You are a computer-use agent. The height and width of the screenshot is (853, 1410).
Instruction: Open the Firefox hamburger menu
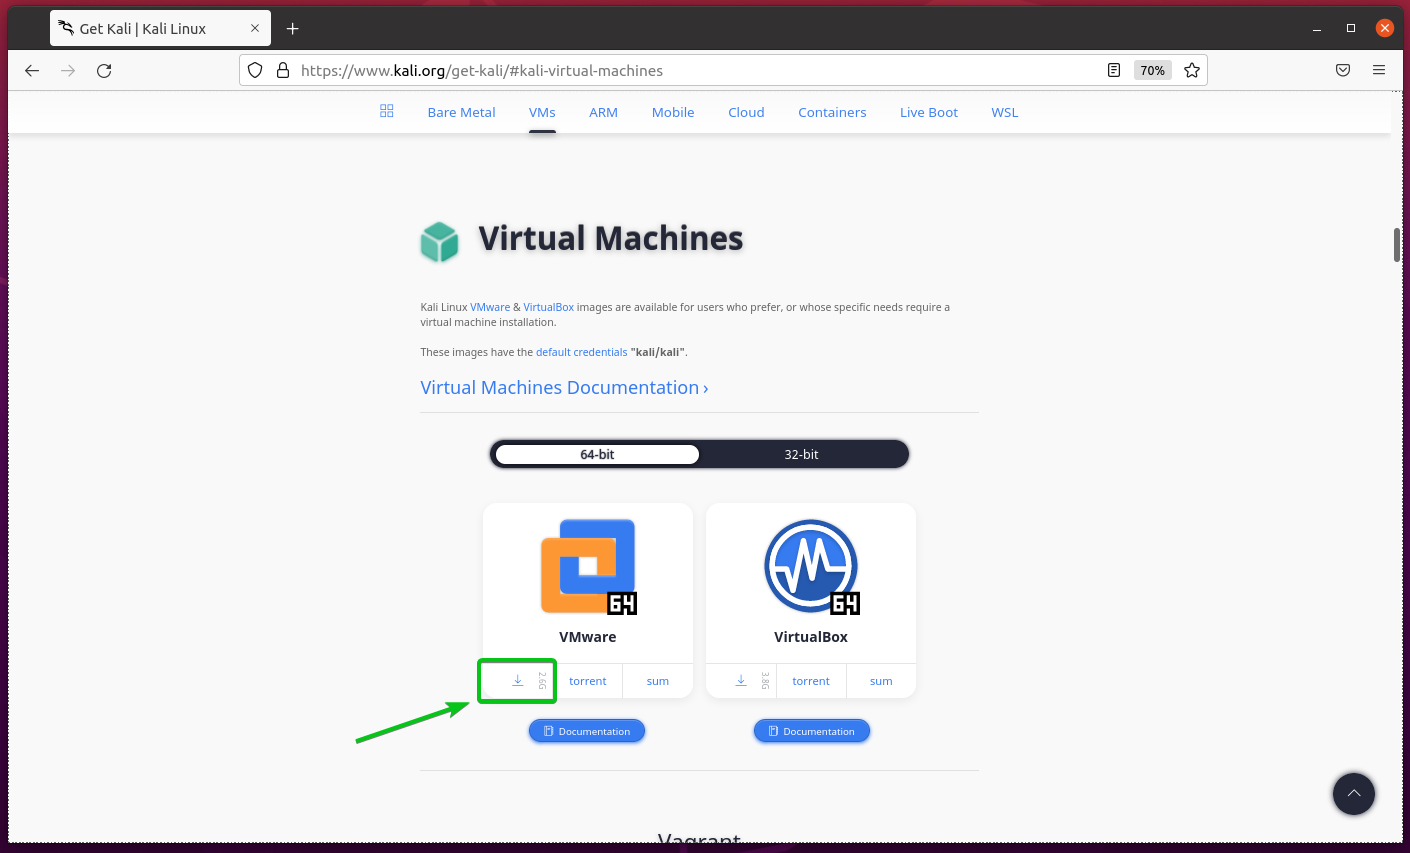[1379, 71]
